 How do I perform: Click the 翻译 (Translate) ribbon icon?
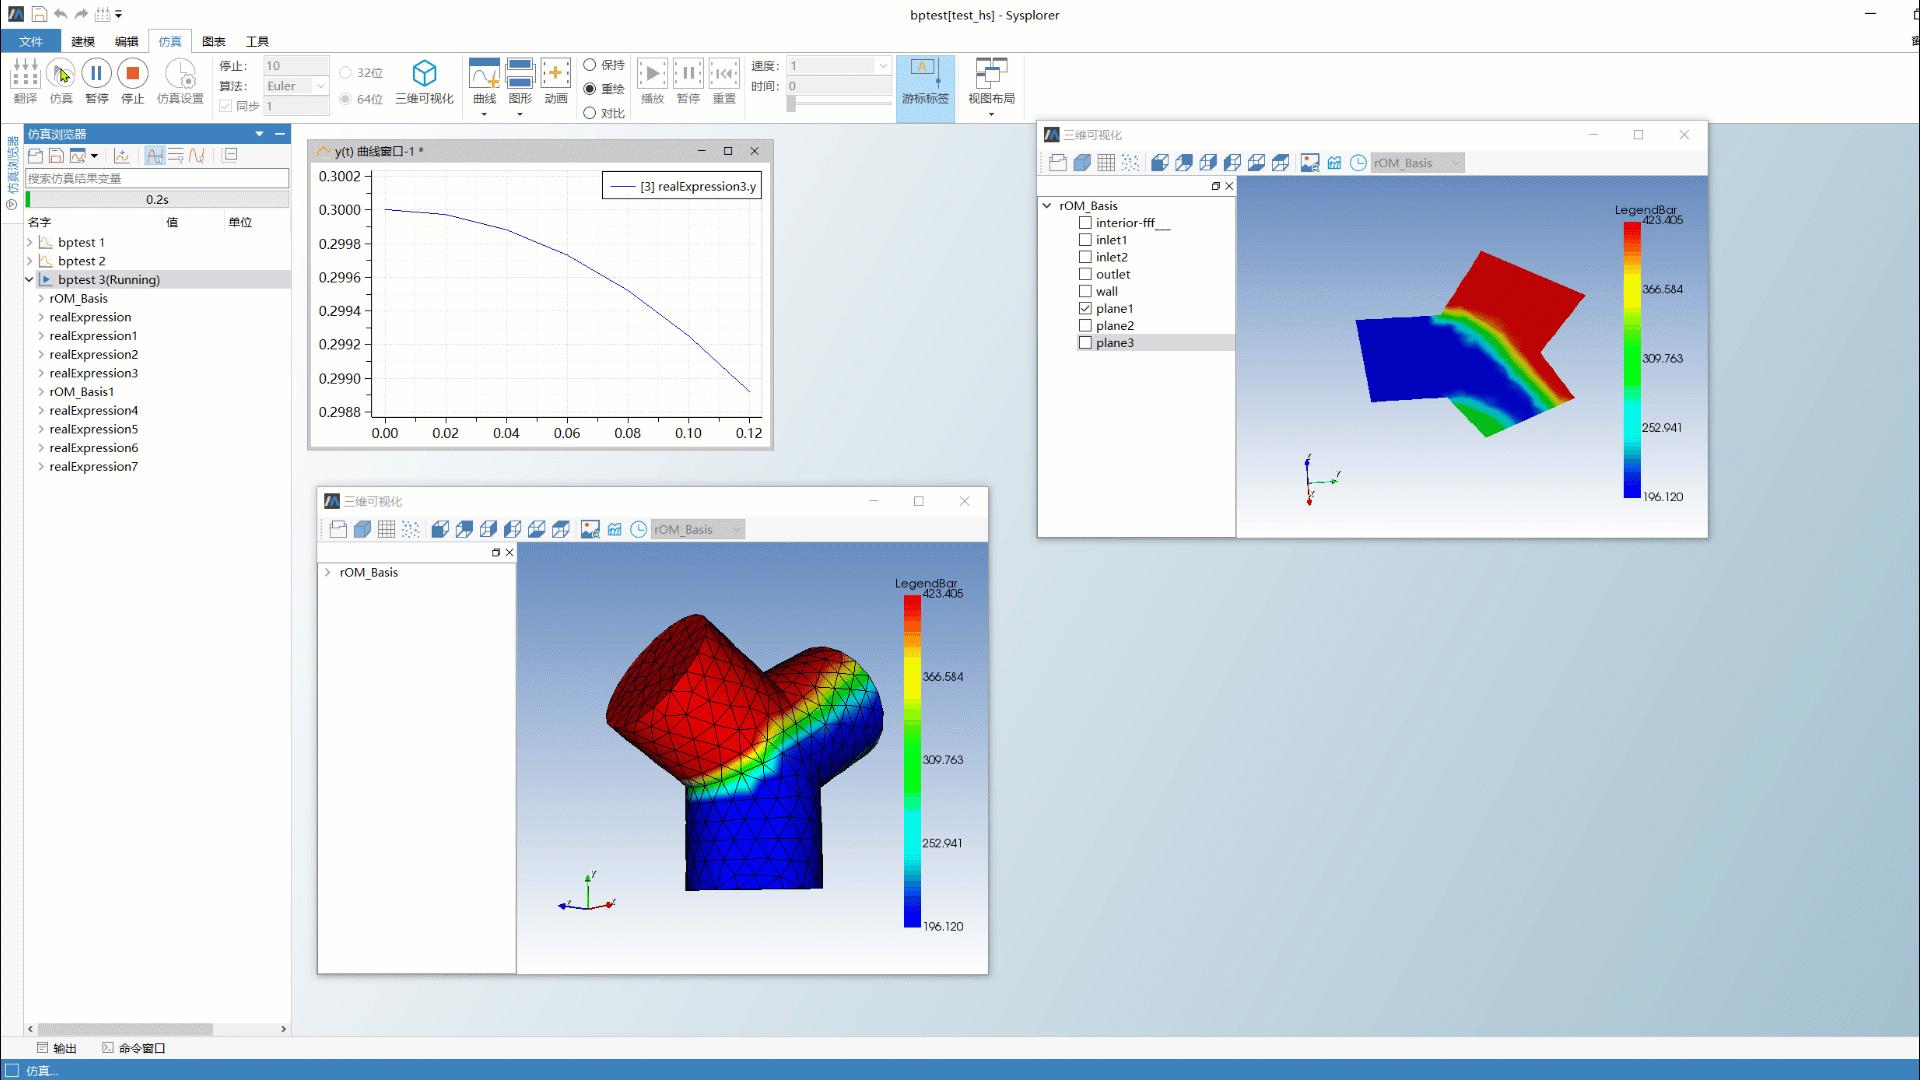point(25,76)
